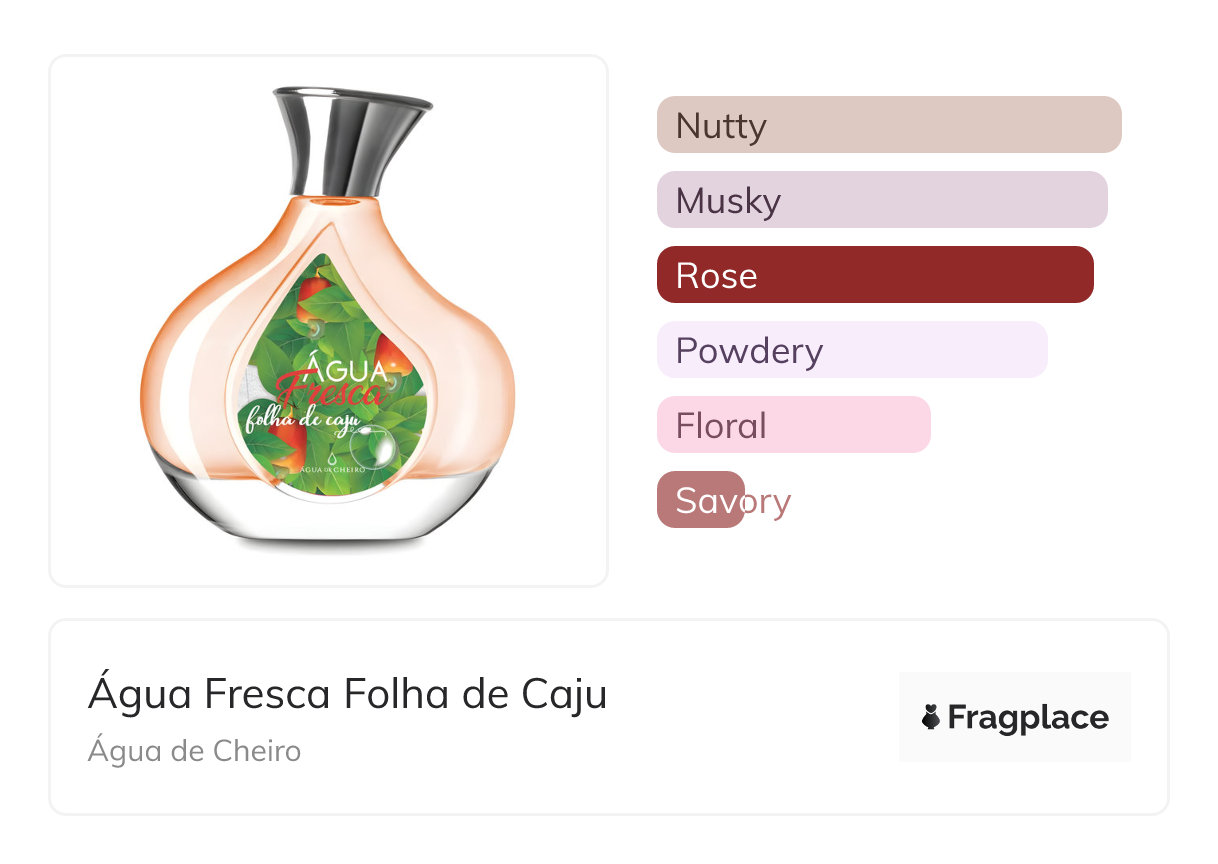Click the short Savory accord bar
The height and width of the screenshot is (864, 1218).
pyautogui.click(x=701, y=500)
